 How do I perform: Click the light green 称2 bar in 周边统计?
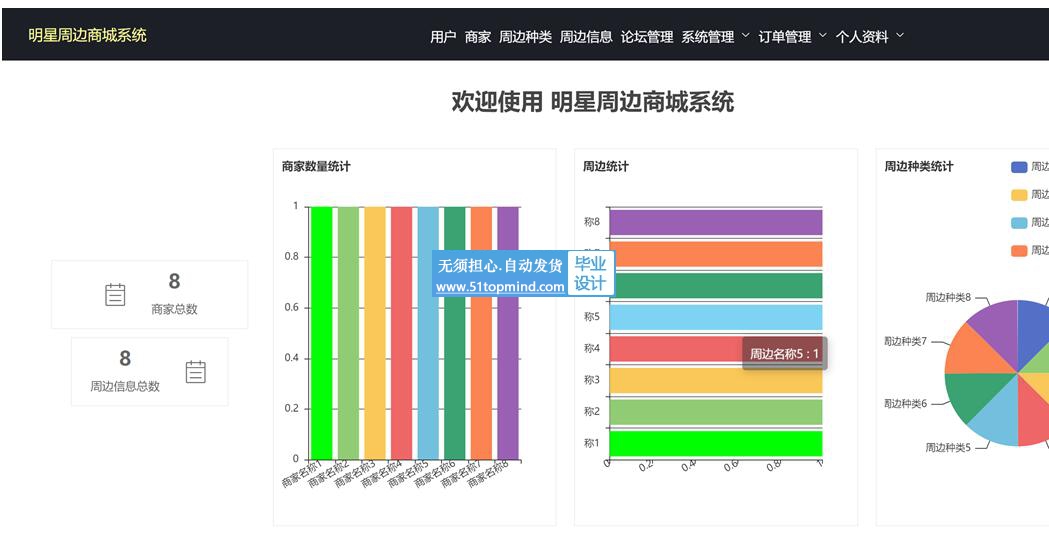pos(716,412)
